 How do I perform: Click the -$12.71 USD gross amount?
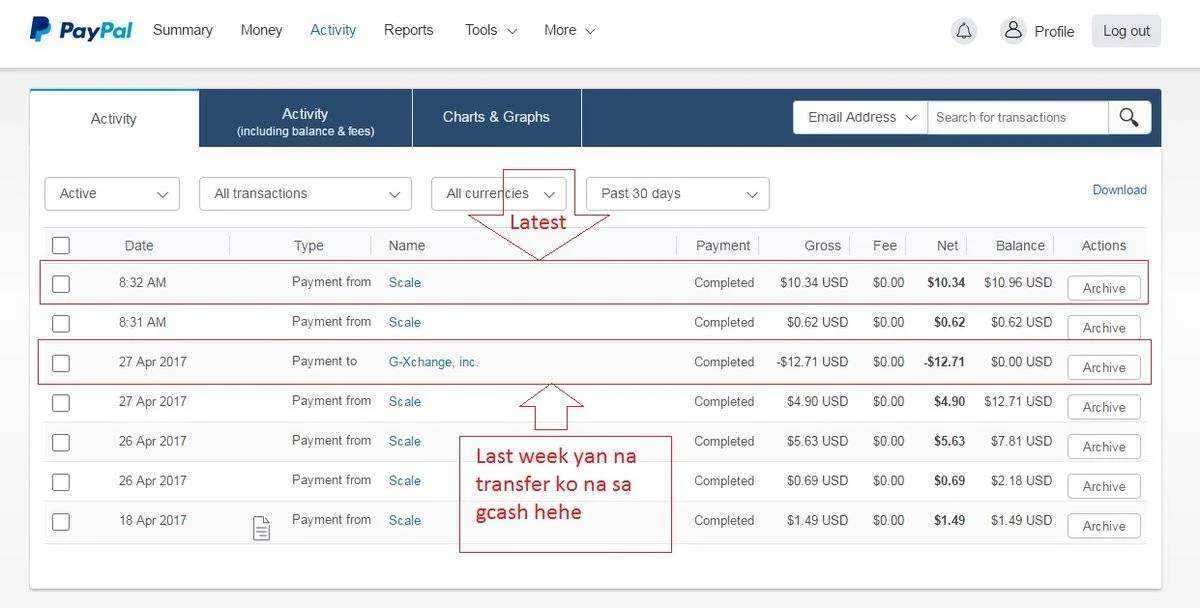click(812, 362)
